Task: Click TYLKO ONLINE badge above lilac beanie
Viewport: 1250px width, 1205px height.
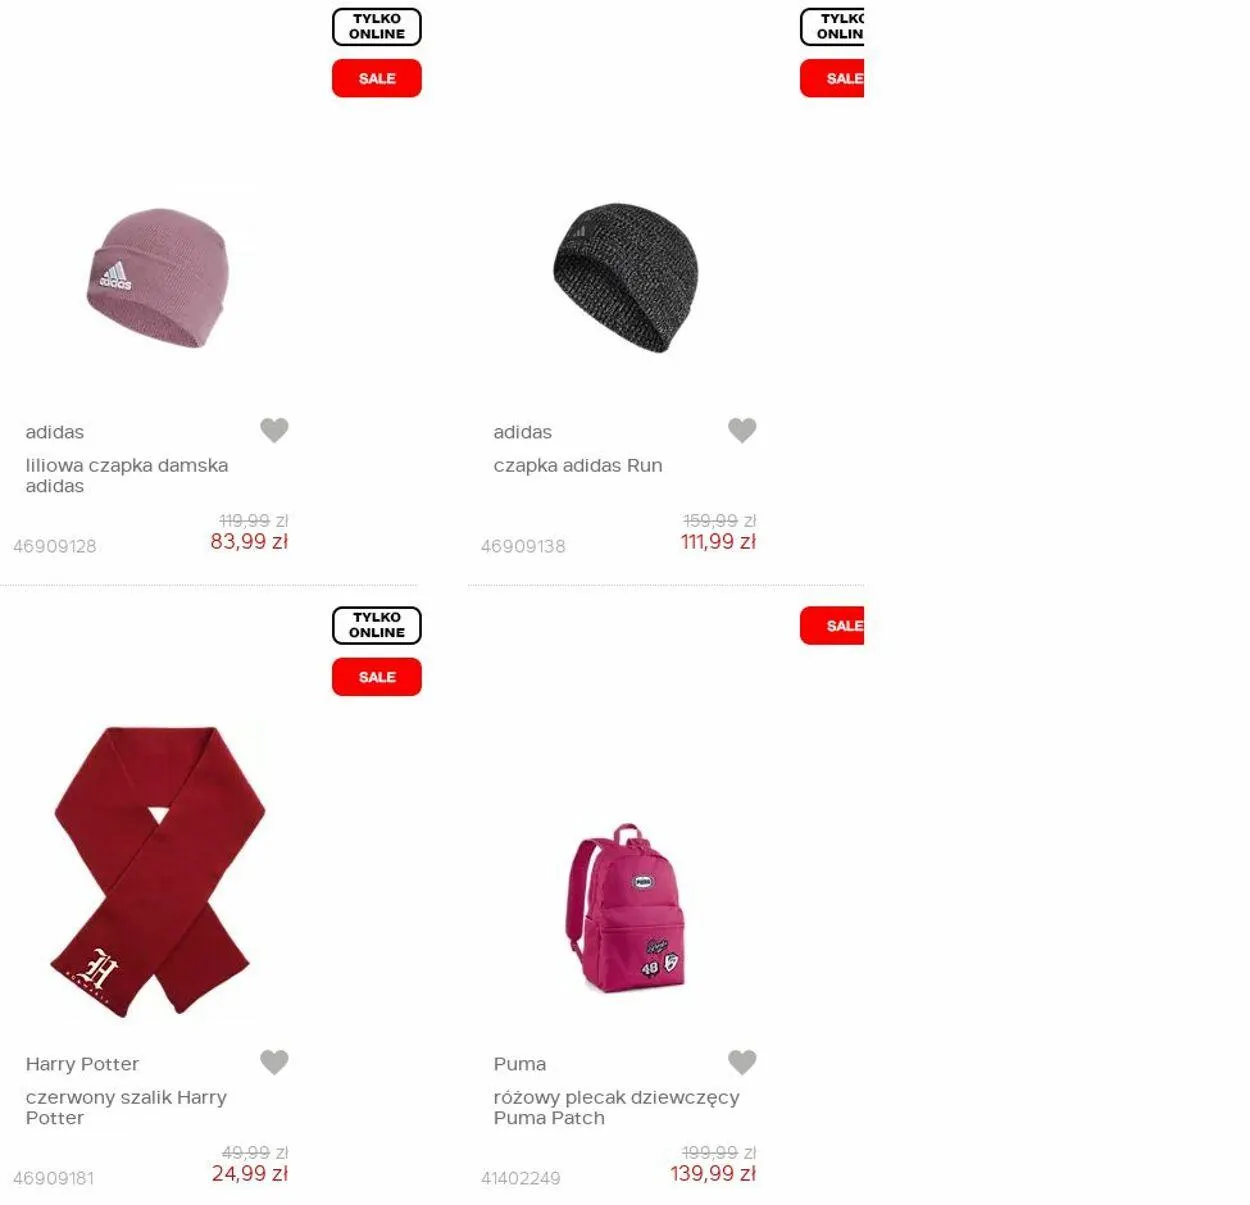Action: coord(377,27)
